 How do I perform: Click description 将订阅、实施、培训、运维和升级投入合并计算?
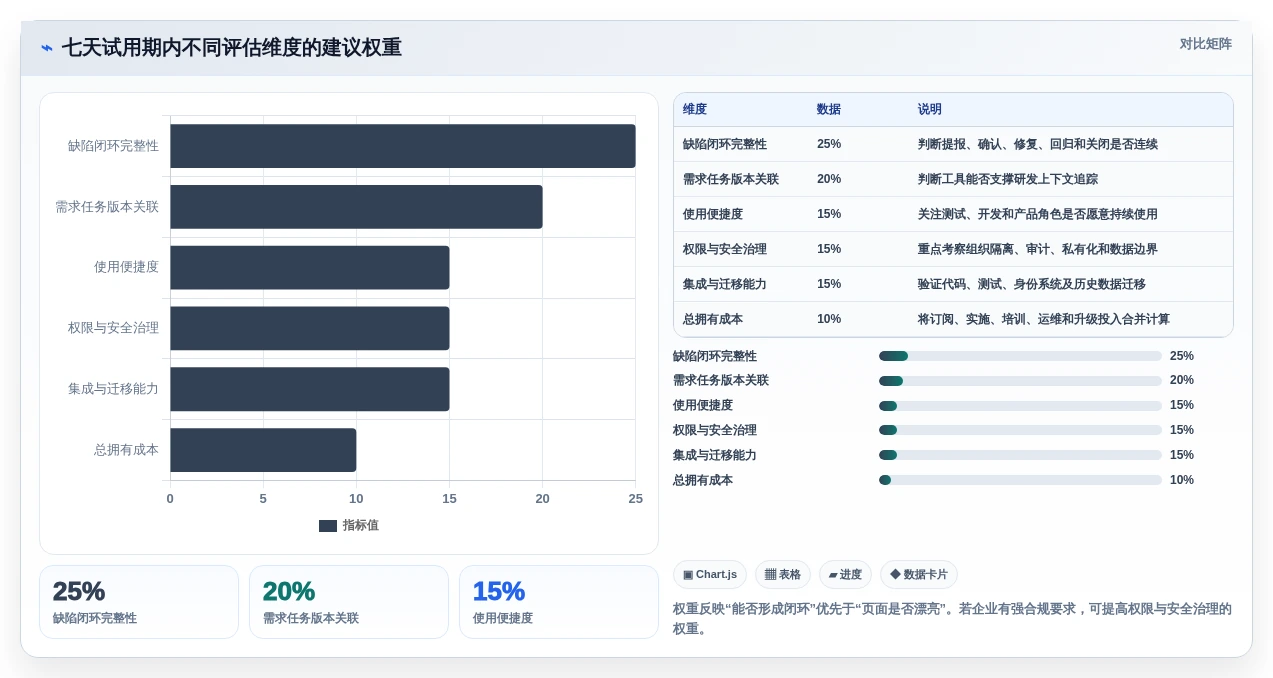(x=1044, y=319)
